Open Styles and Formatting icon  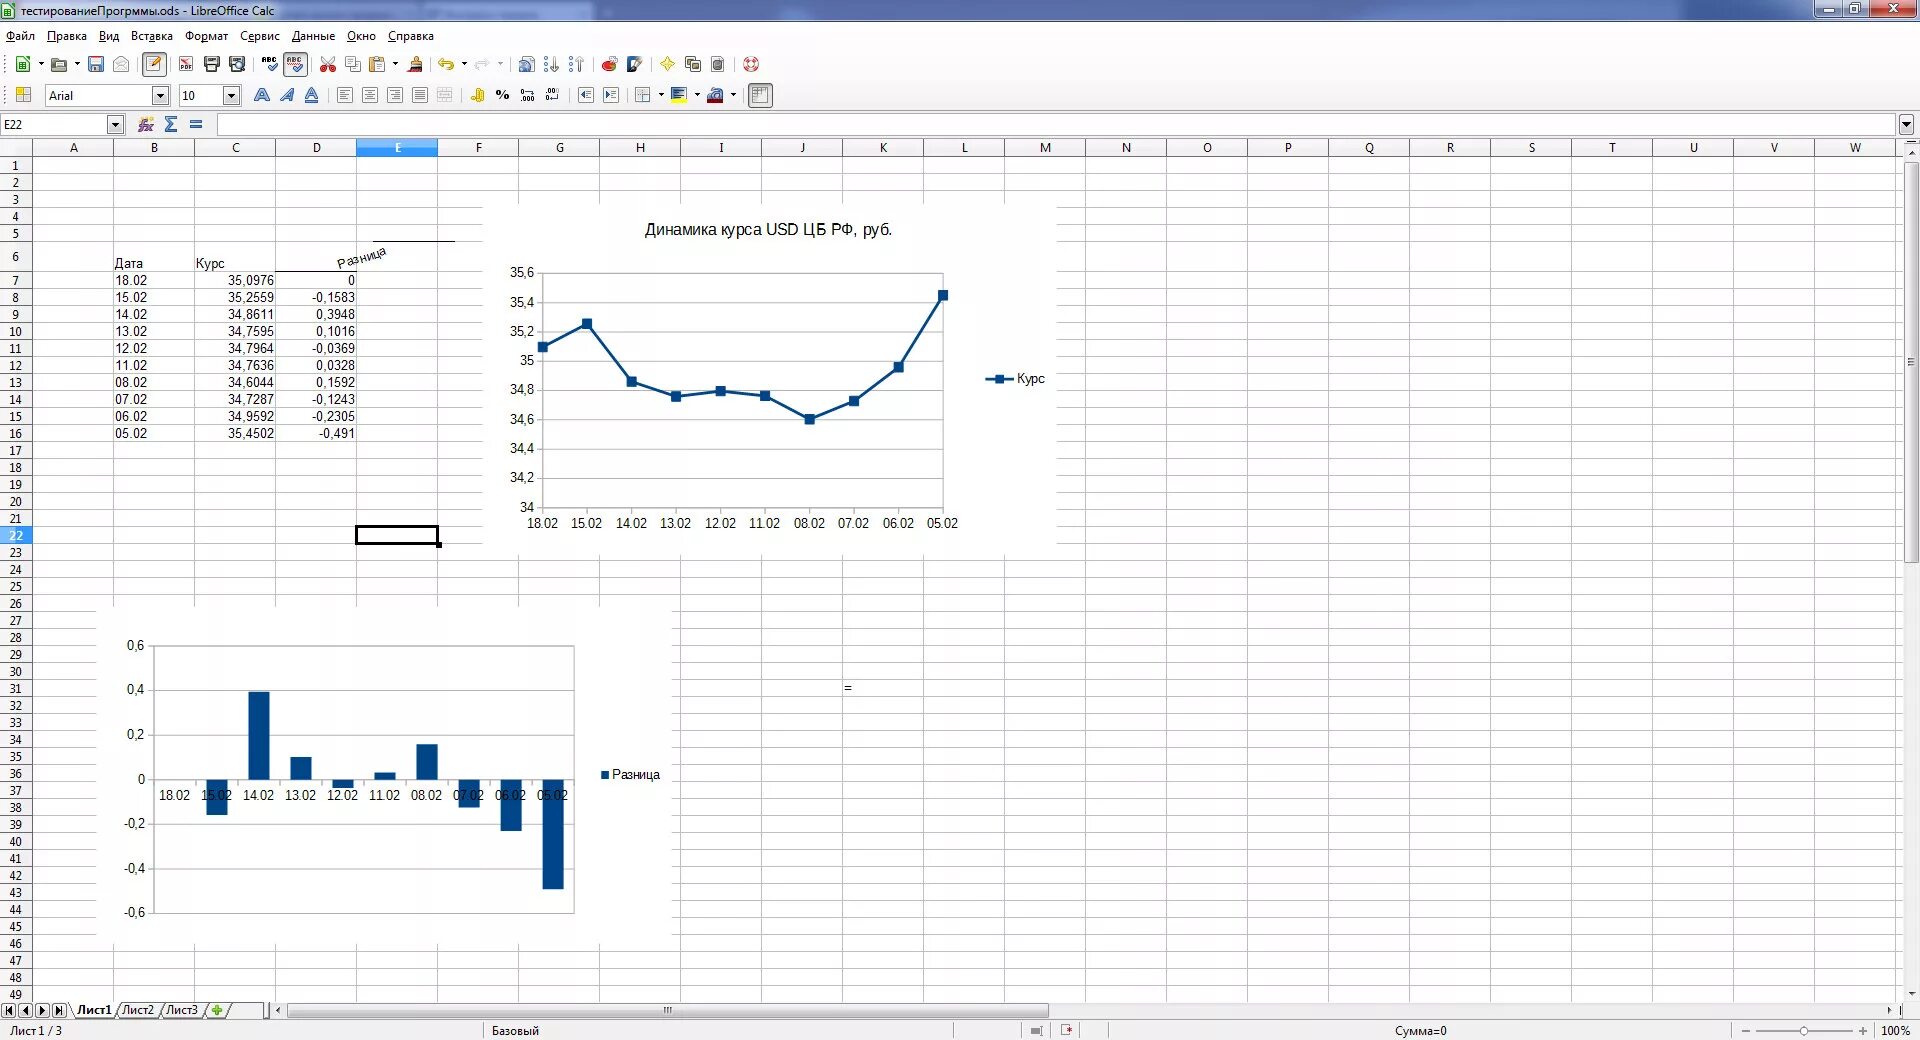tap(22, 95)
